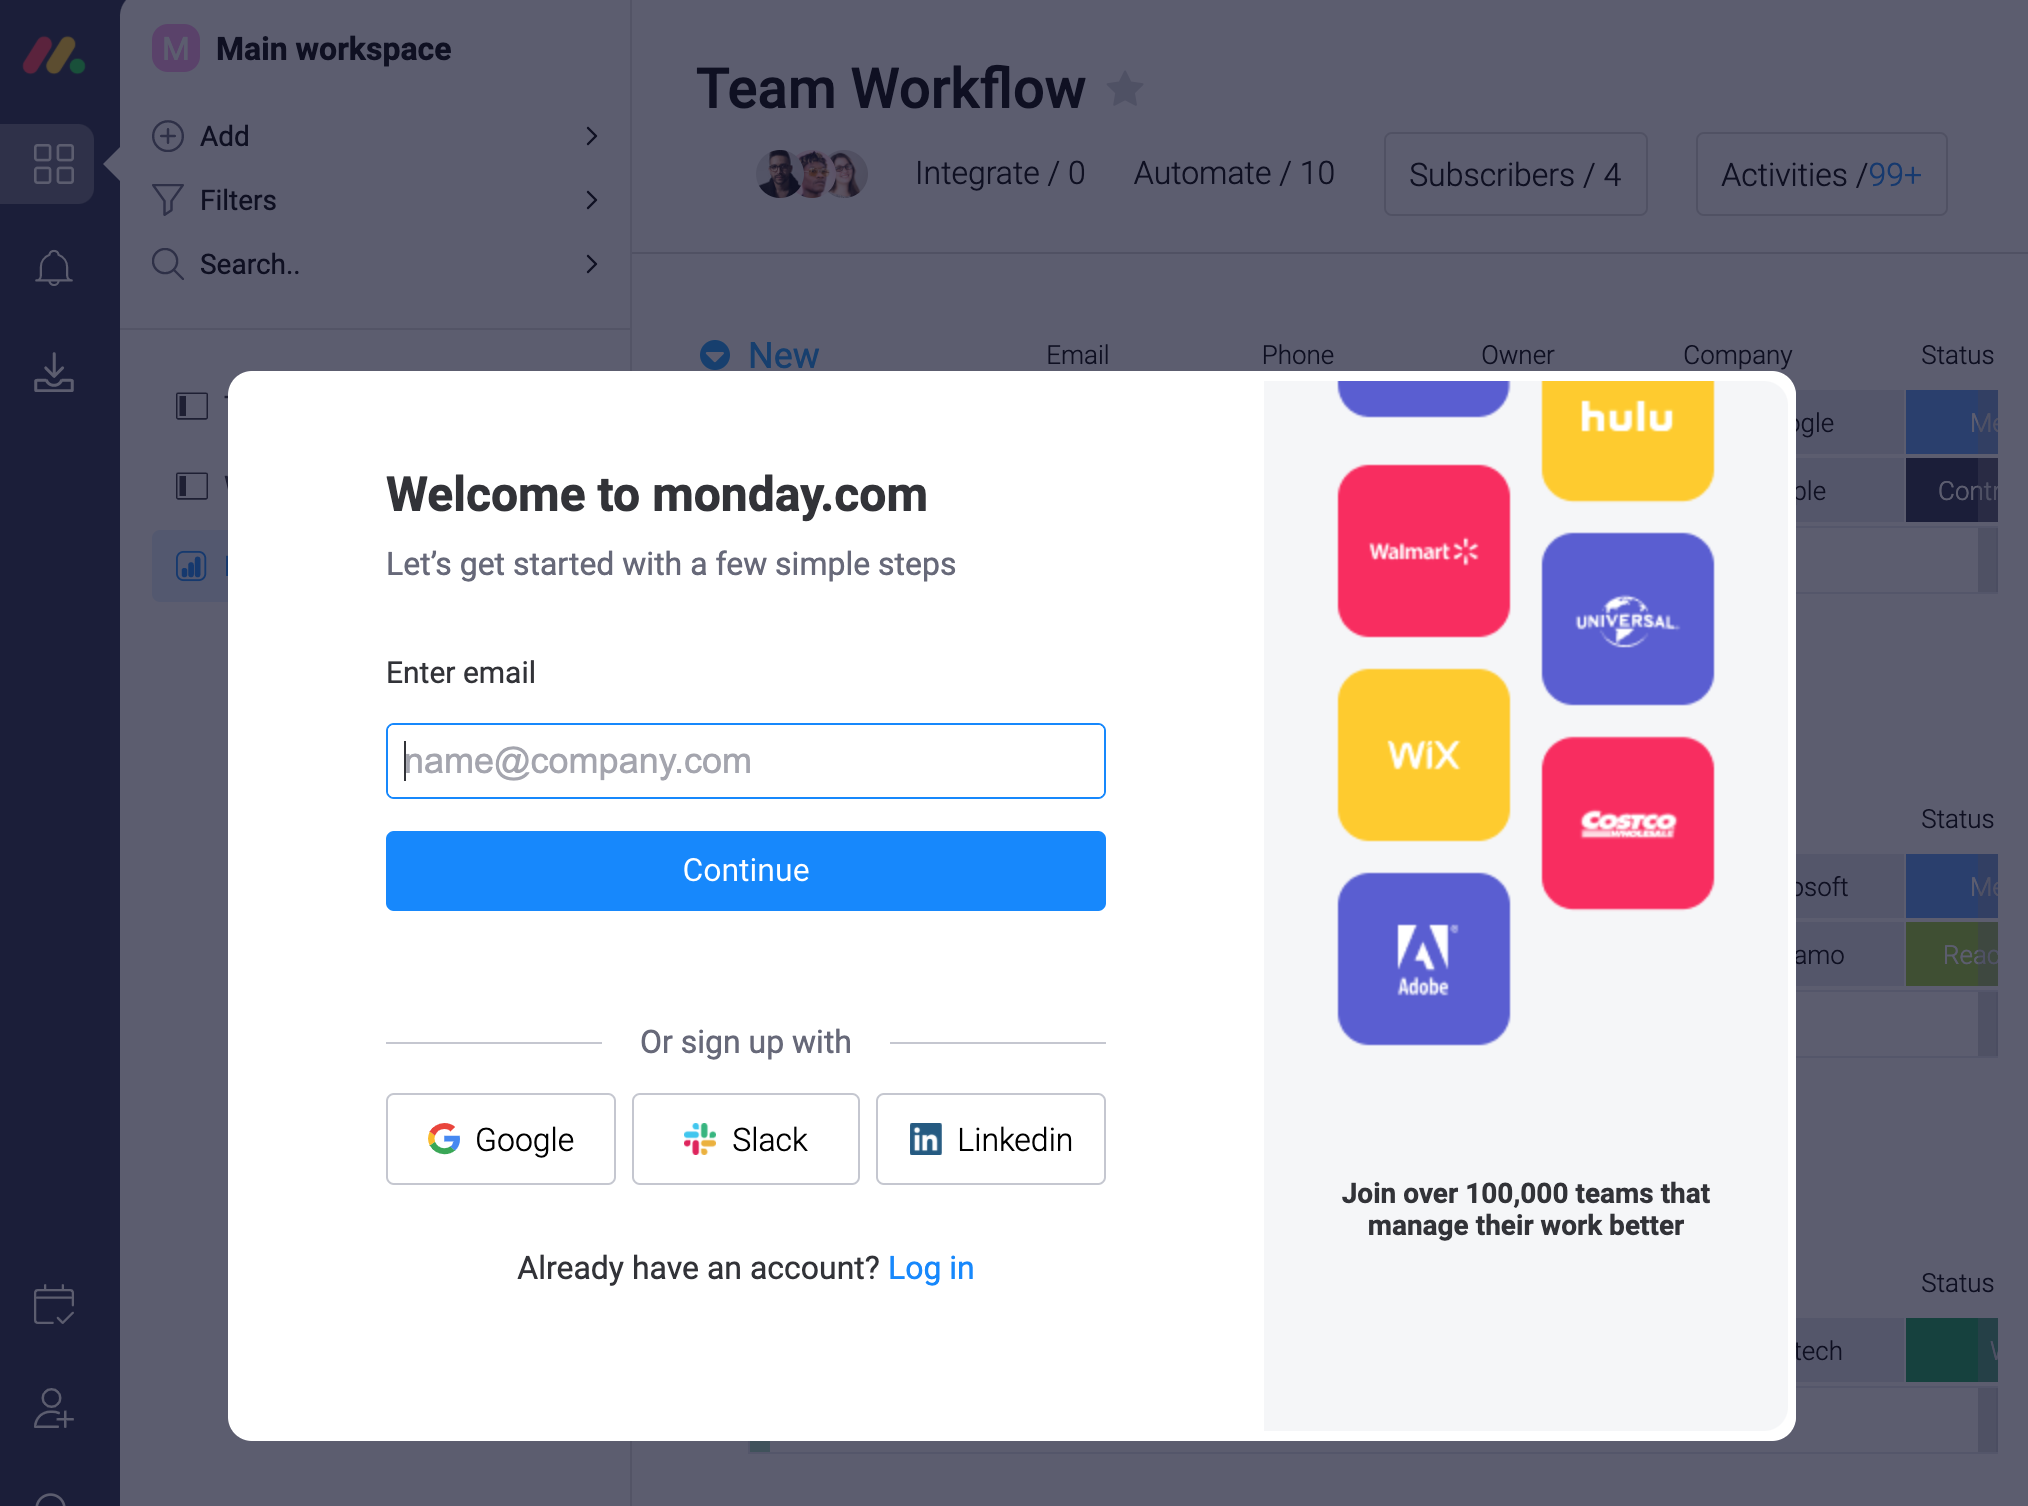Expand the Filters chevron
This screenshot has width=2028, height=1506.
[x=592, y=200]
